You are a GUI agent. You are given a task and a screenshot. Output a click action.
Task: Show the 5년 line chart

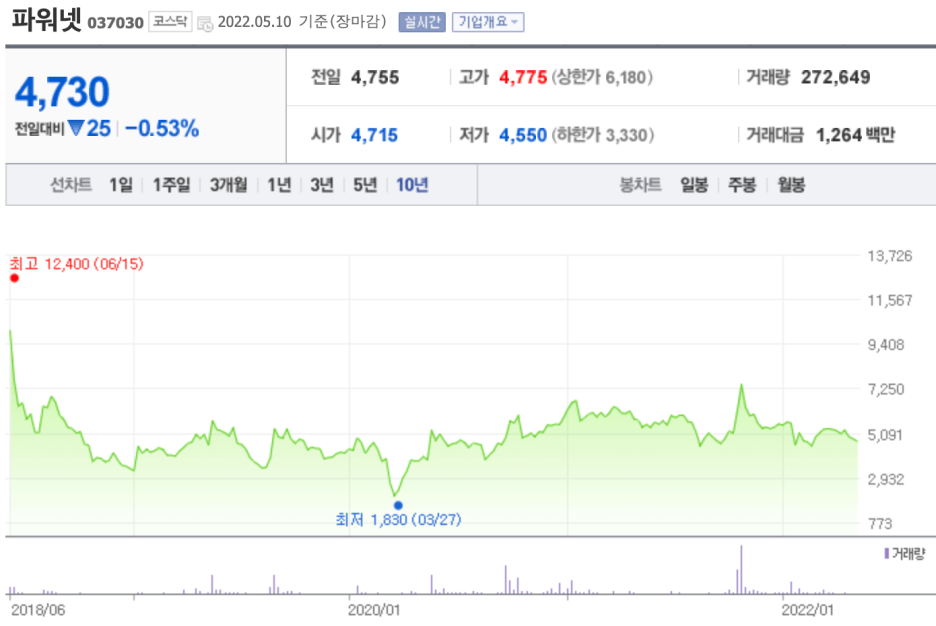tap(365, 185)
